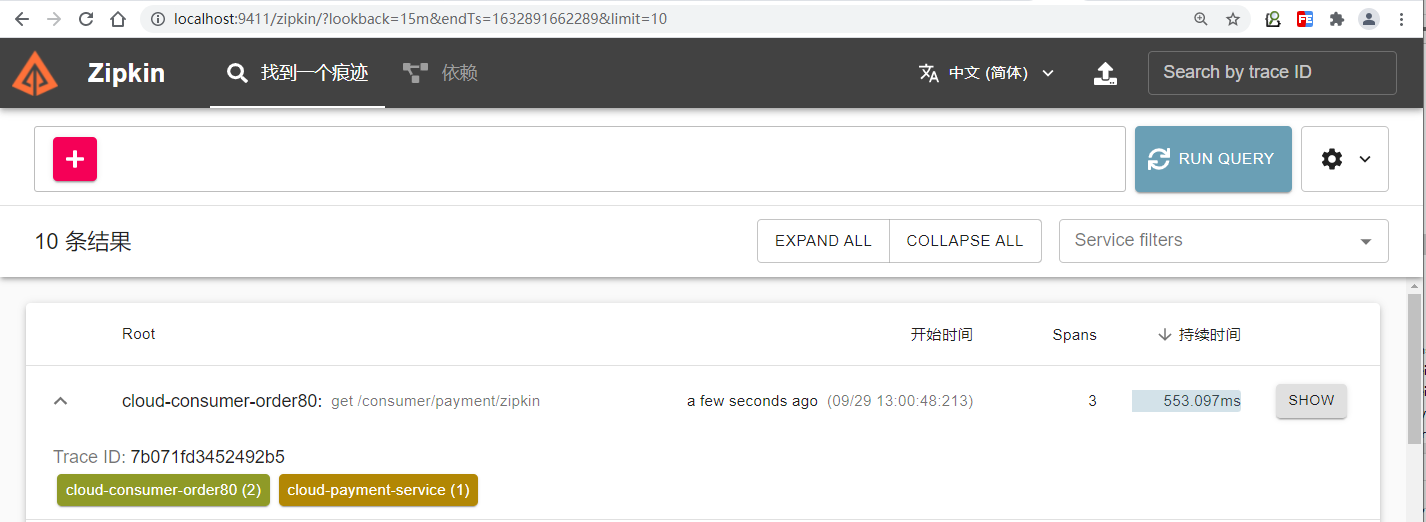This screenshot has width=1426, height=522.
Task: Open the browser home page icon
Action: [x=118, y=19]
